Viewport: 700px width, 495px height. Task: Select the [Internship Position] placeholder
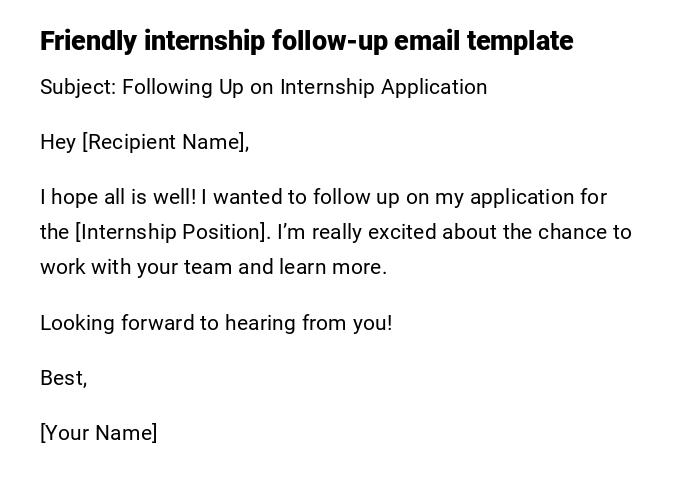pos(172,232)
